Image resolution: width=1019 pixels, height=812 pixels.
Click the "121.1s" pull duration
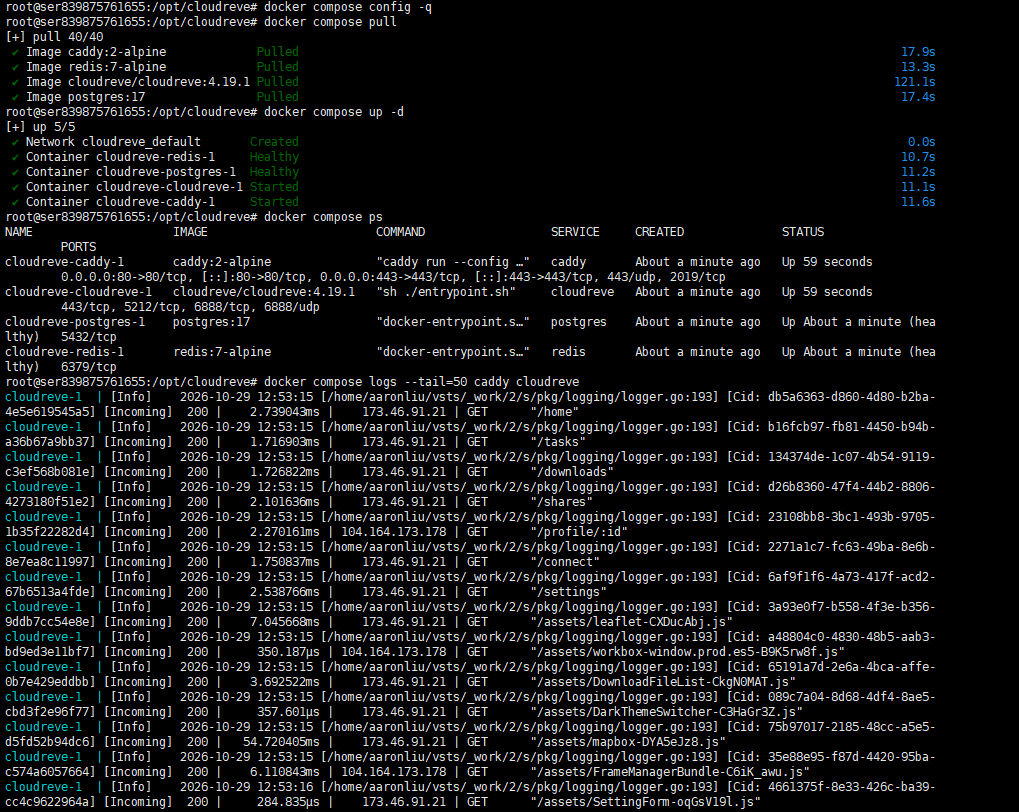point(914,82)
